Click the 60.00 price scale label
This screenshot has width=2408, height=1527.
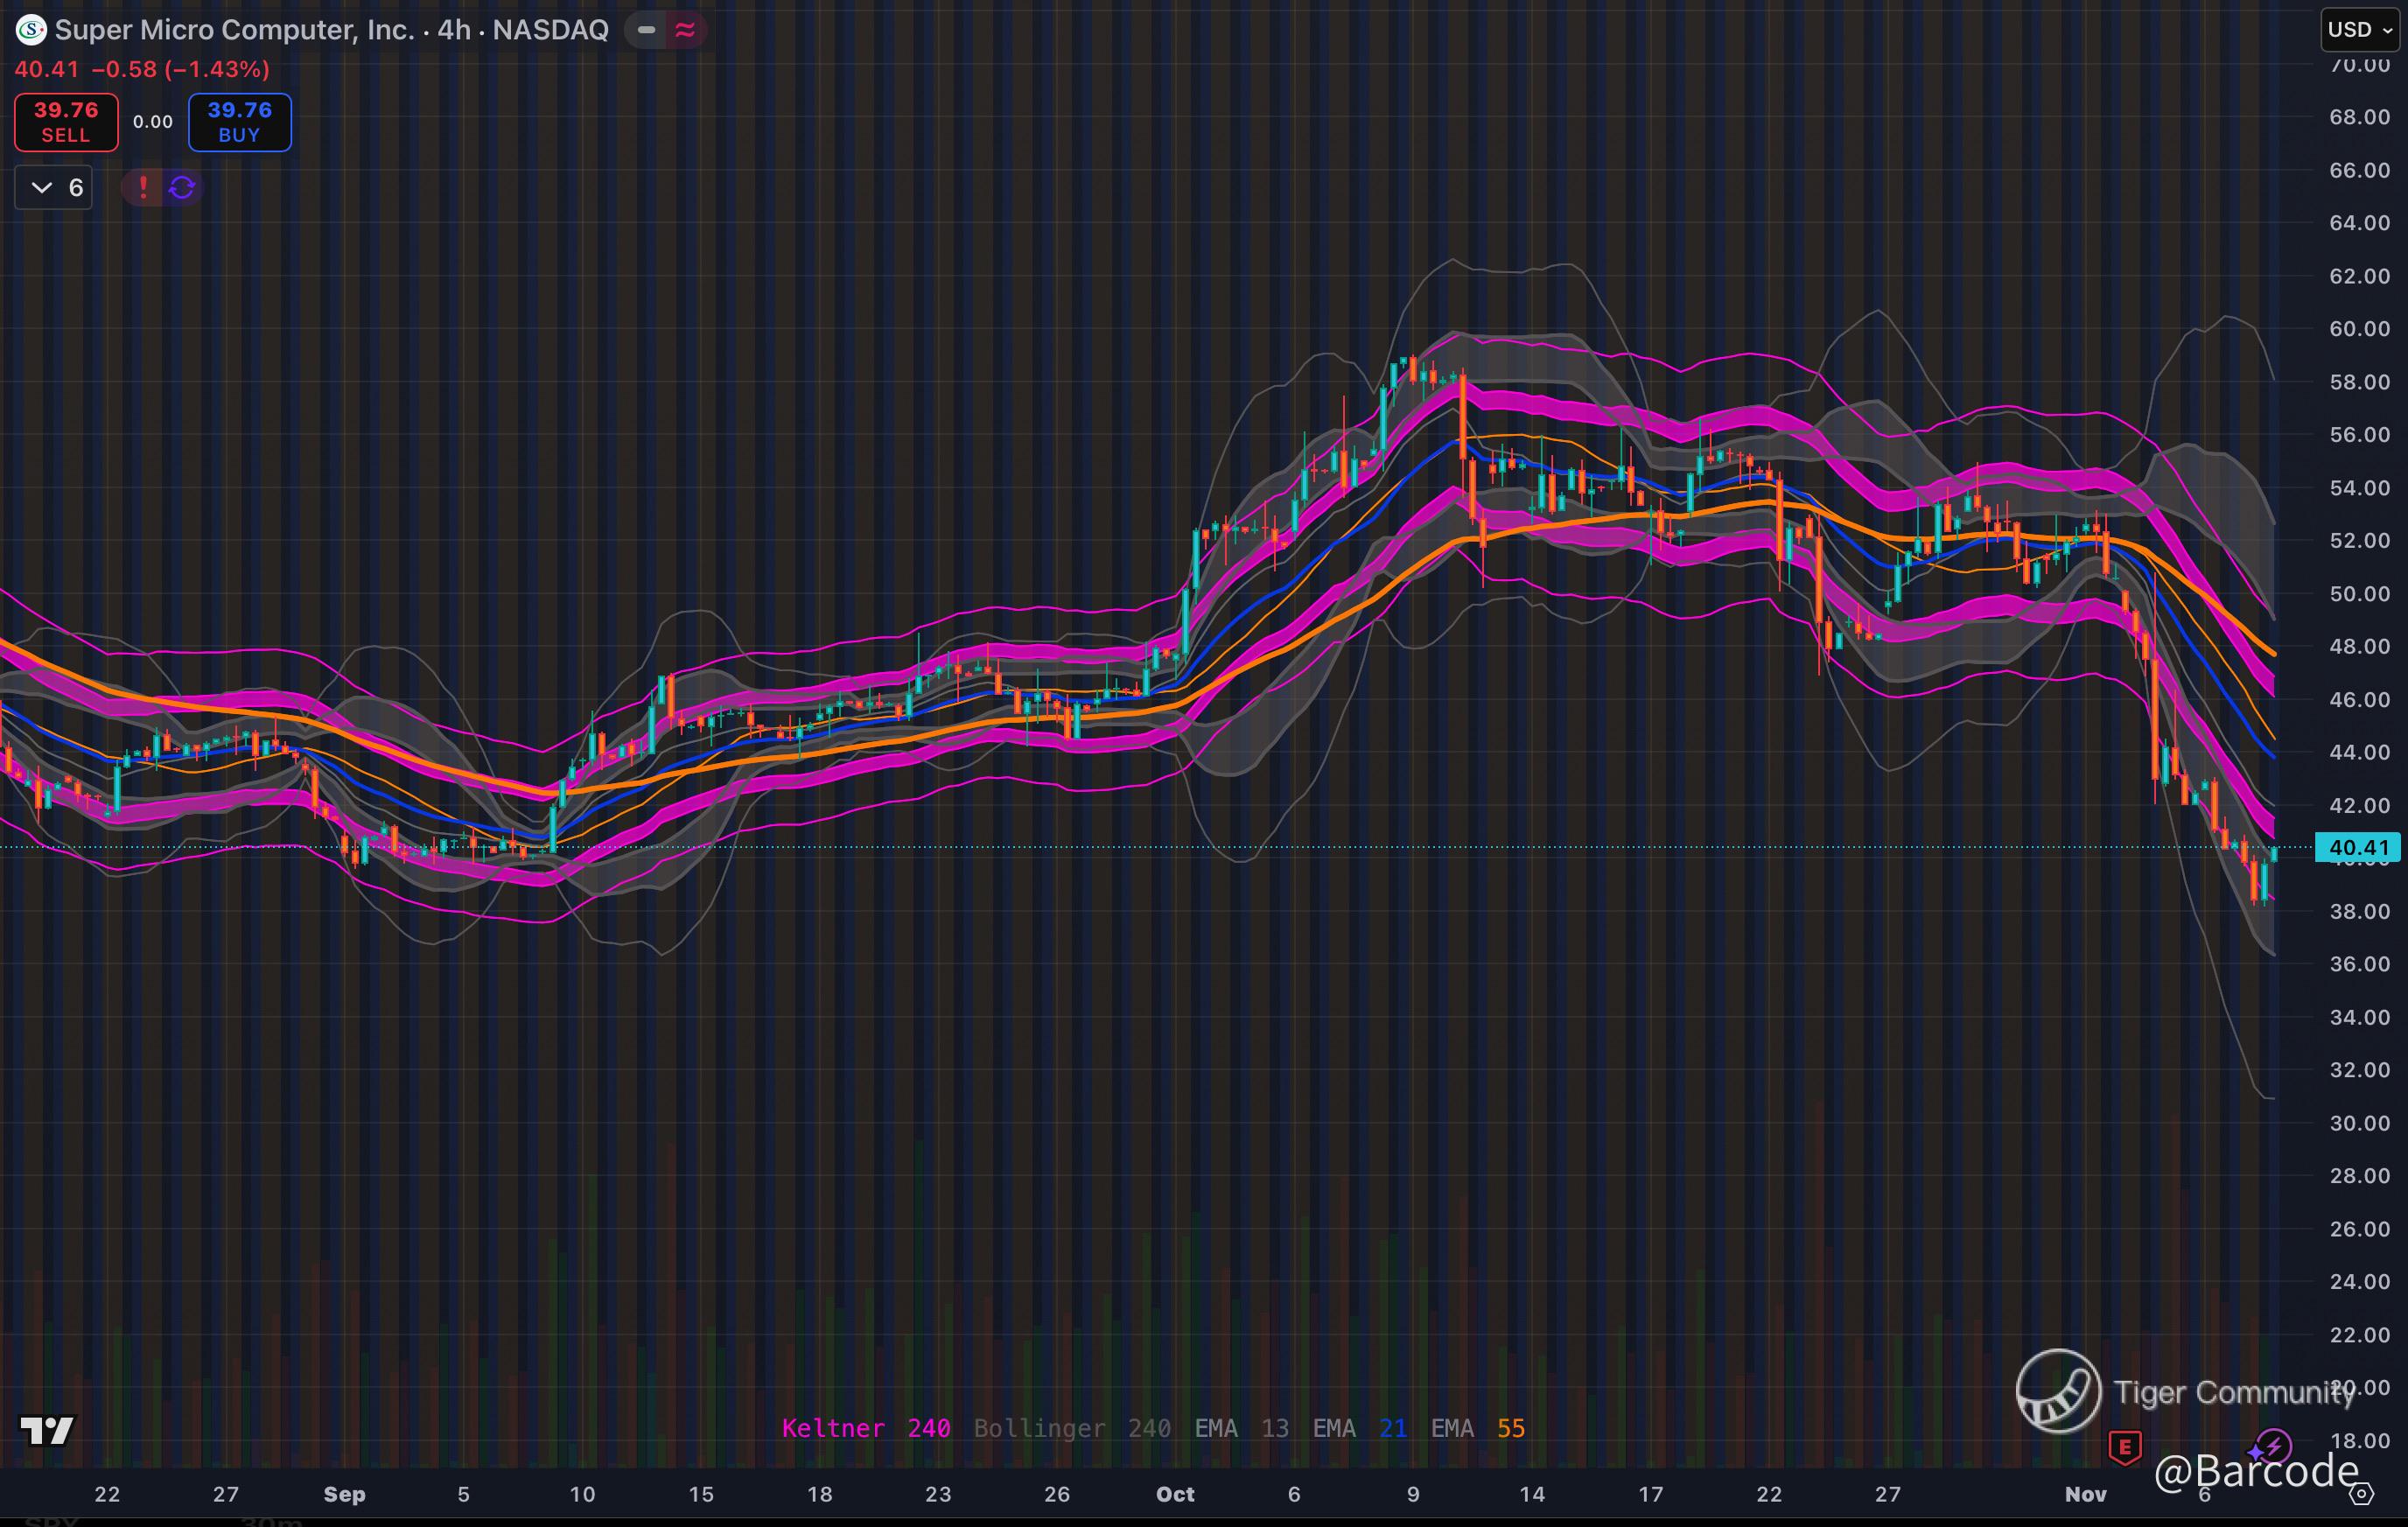point(2359,329)
